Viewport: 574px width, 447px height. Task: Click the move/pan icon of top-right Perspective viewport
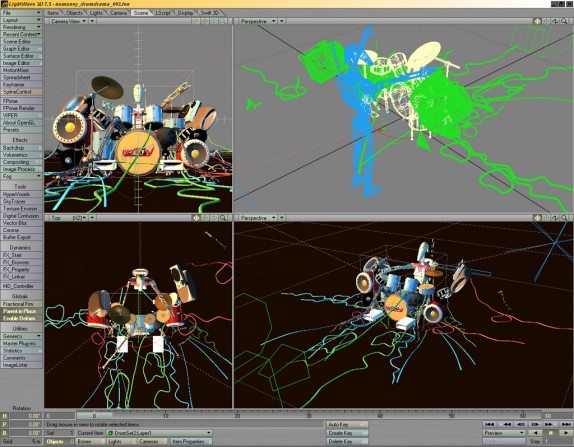click(537, 21)
